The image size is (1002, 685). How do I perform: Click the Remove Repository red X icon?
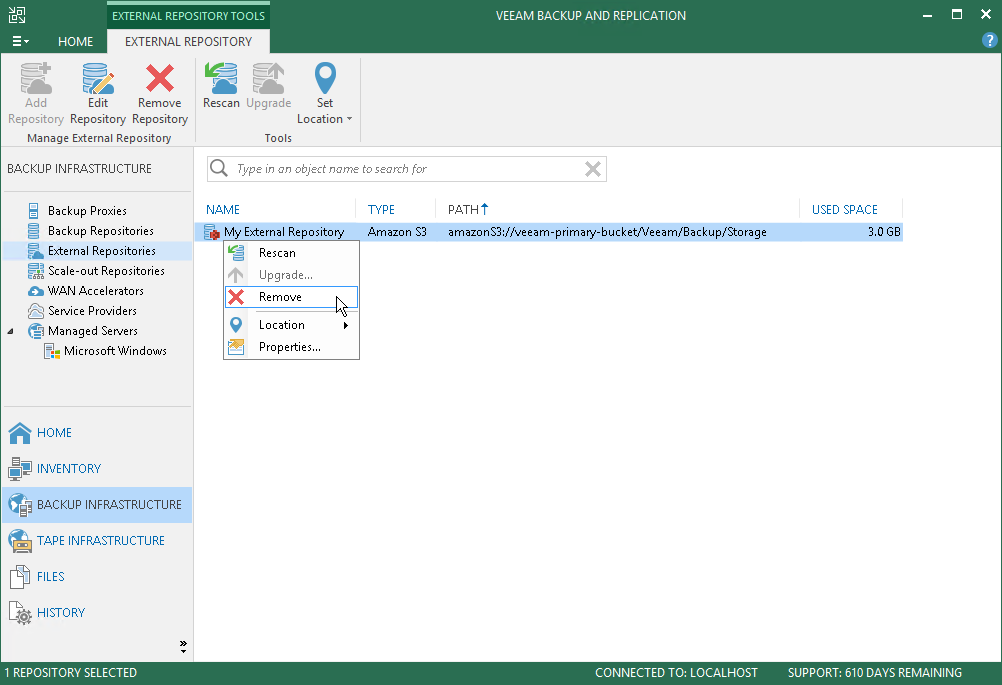click(x=160, y=79)
